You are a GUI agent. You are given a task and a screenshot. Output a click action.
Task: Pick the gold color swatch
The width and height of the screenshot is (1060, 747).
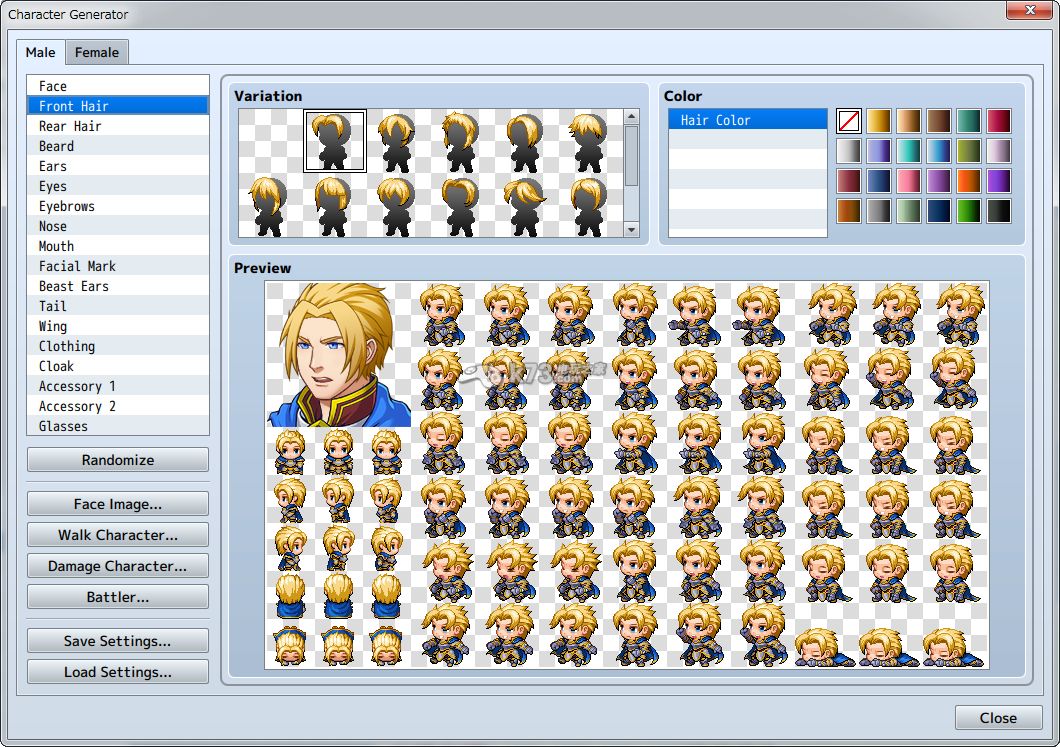click(x=878, y=121)
